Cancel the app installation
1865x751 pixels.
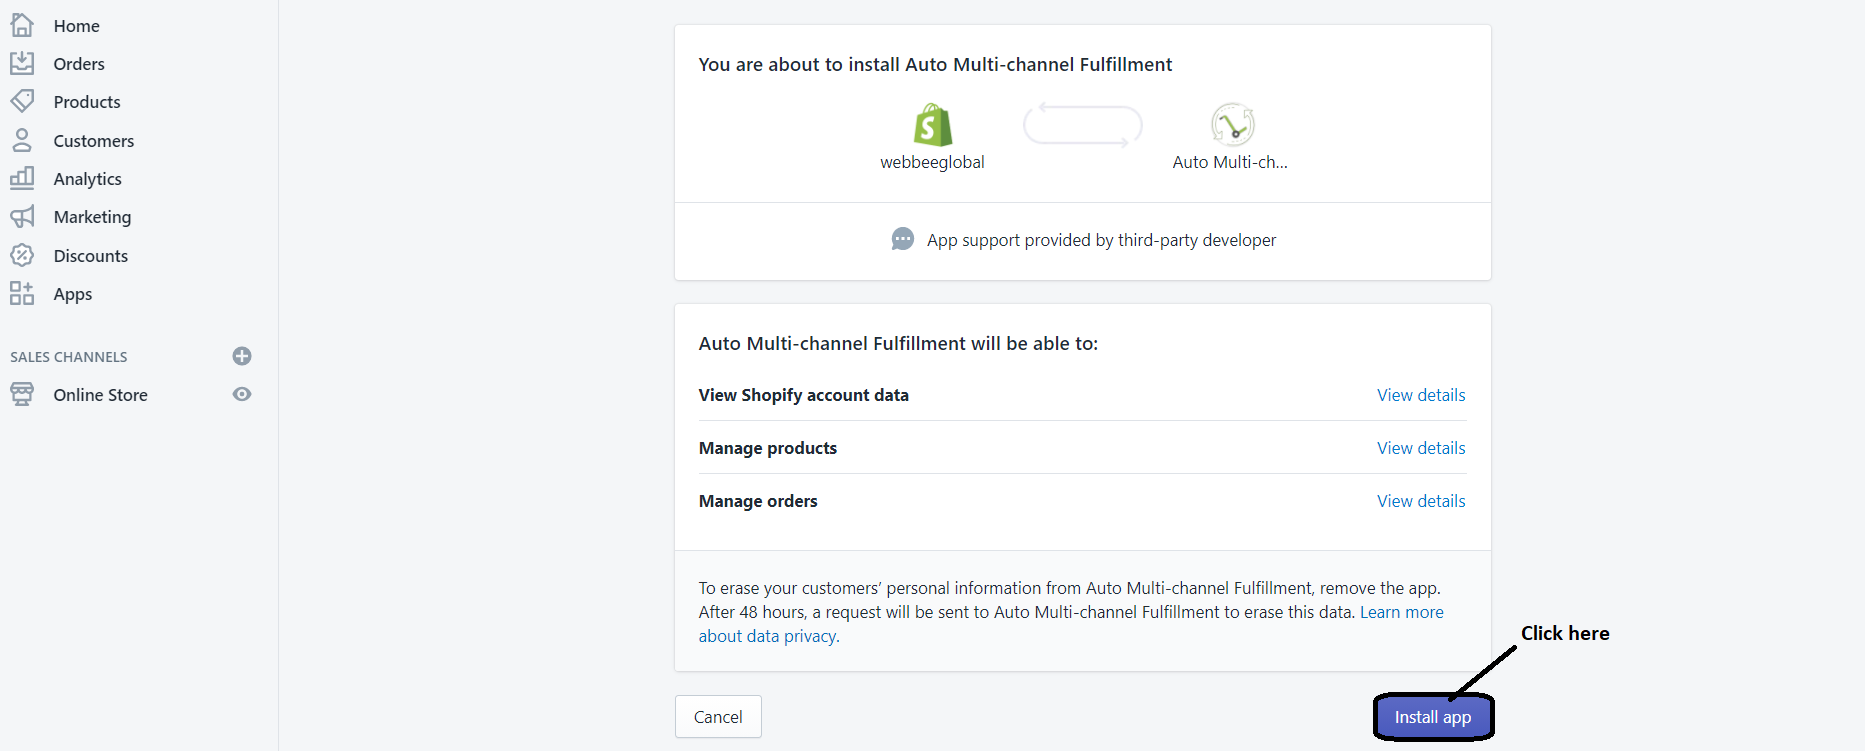click(718, 717)
